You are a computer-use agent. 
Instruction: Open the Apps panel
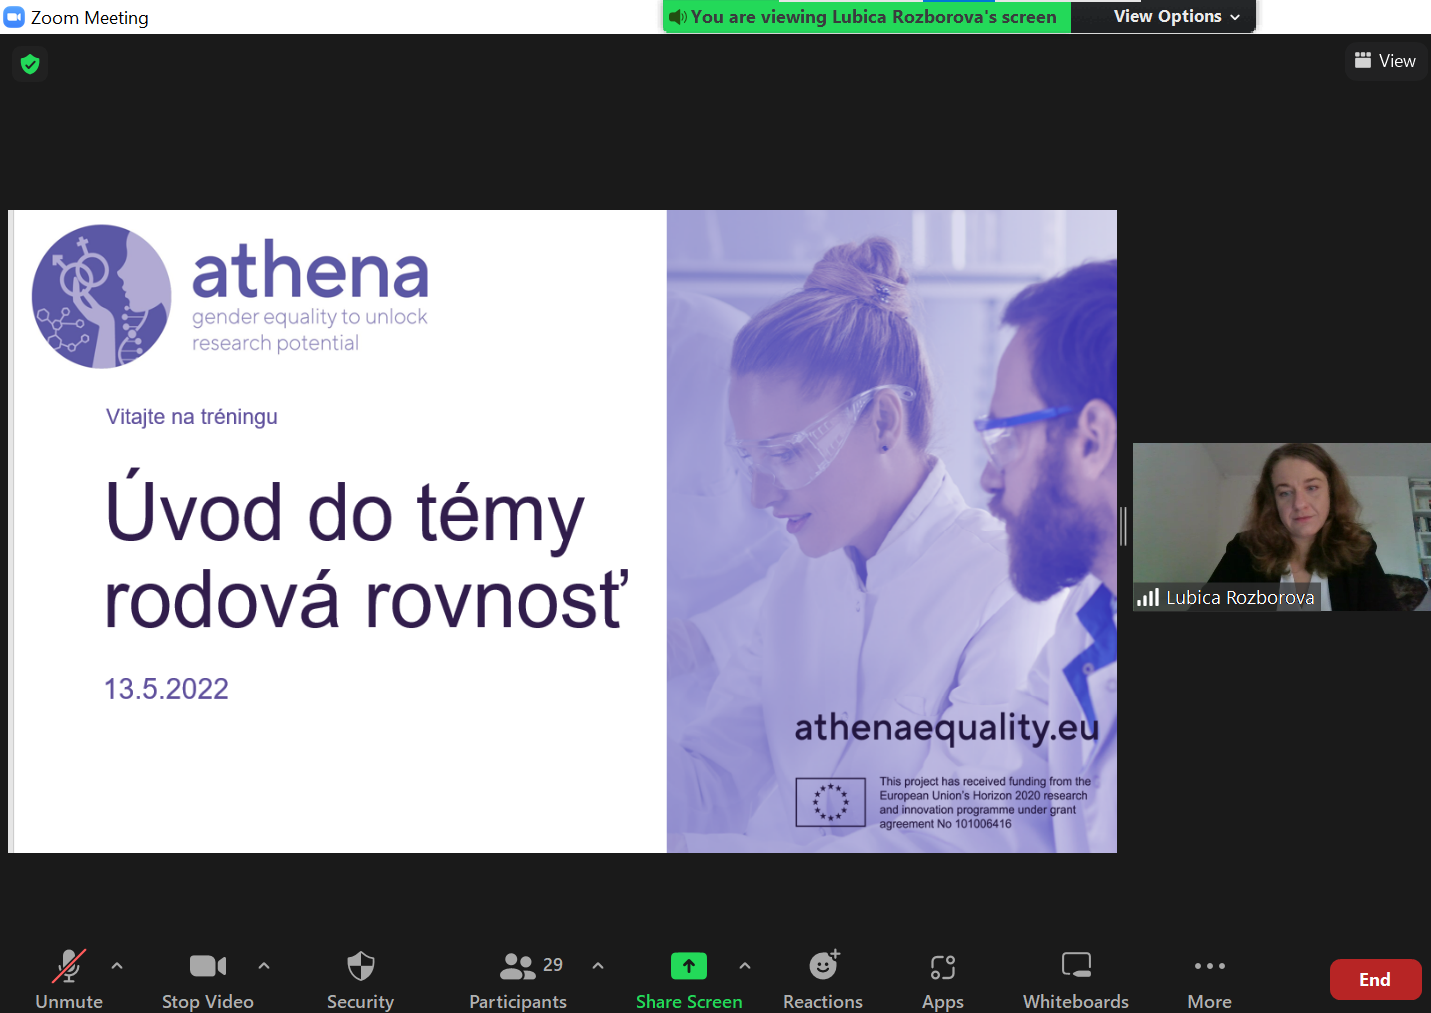(x=943, y=980)
